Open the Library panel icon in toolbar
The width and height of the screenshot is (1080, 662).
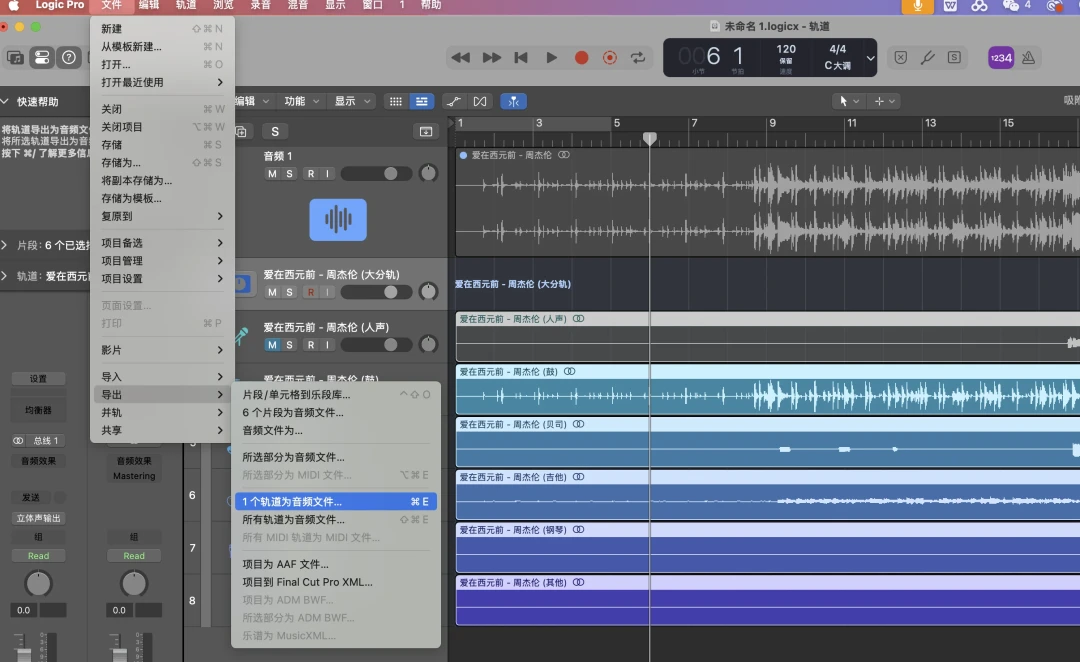click(15, 58)
